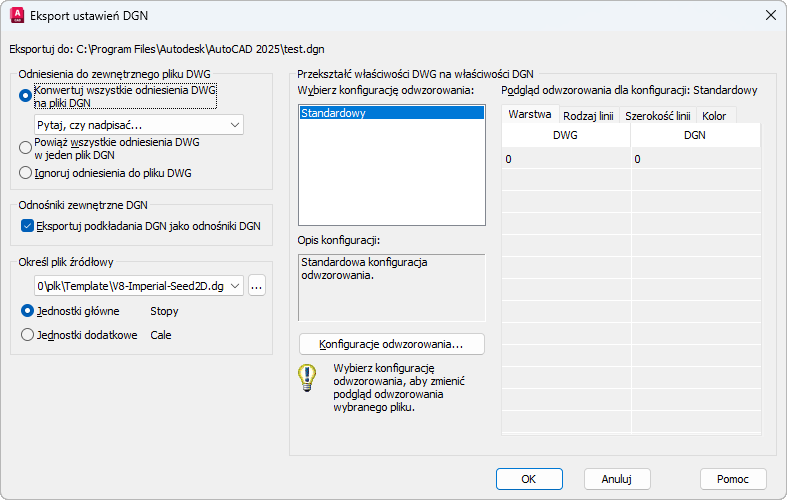Image resolution: width=787 pixels, height=500 pixels.
Task: Select 'Jednostki dodatkowe' radio button
Action: coord(27,335)
